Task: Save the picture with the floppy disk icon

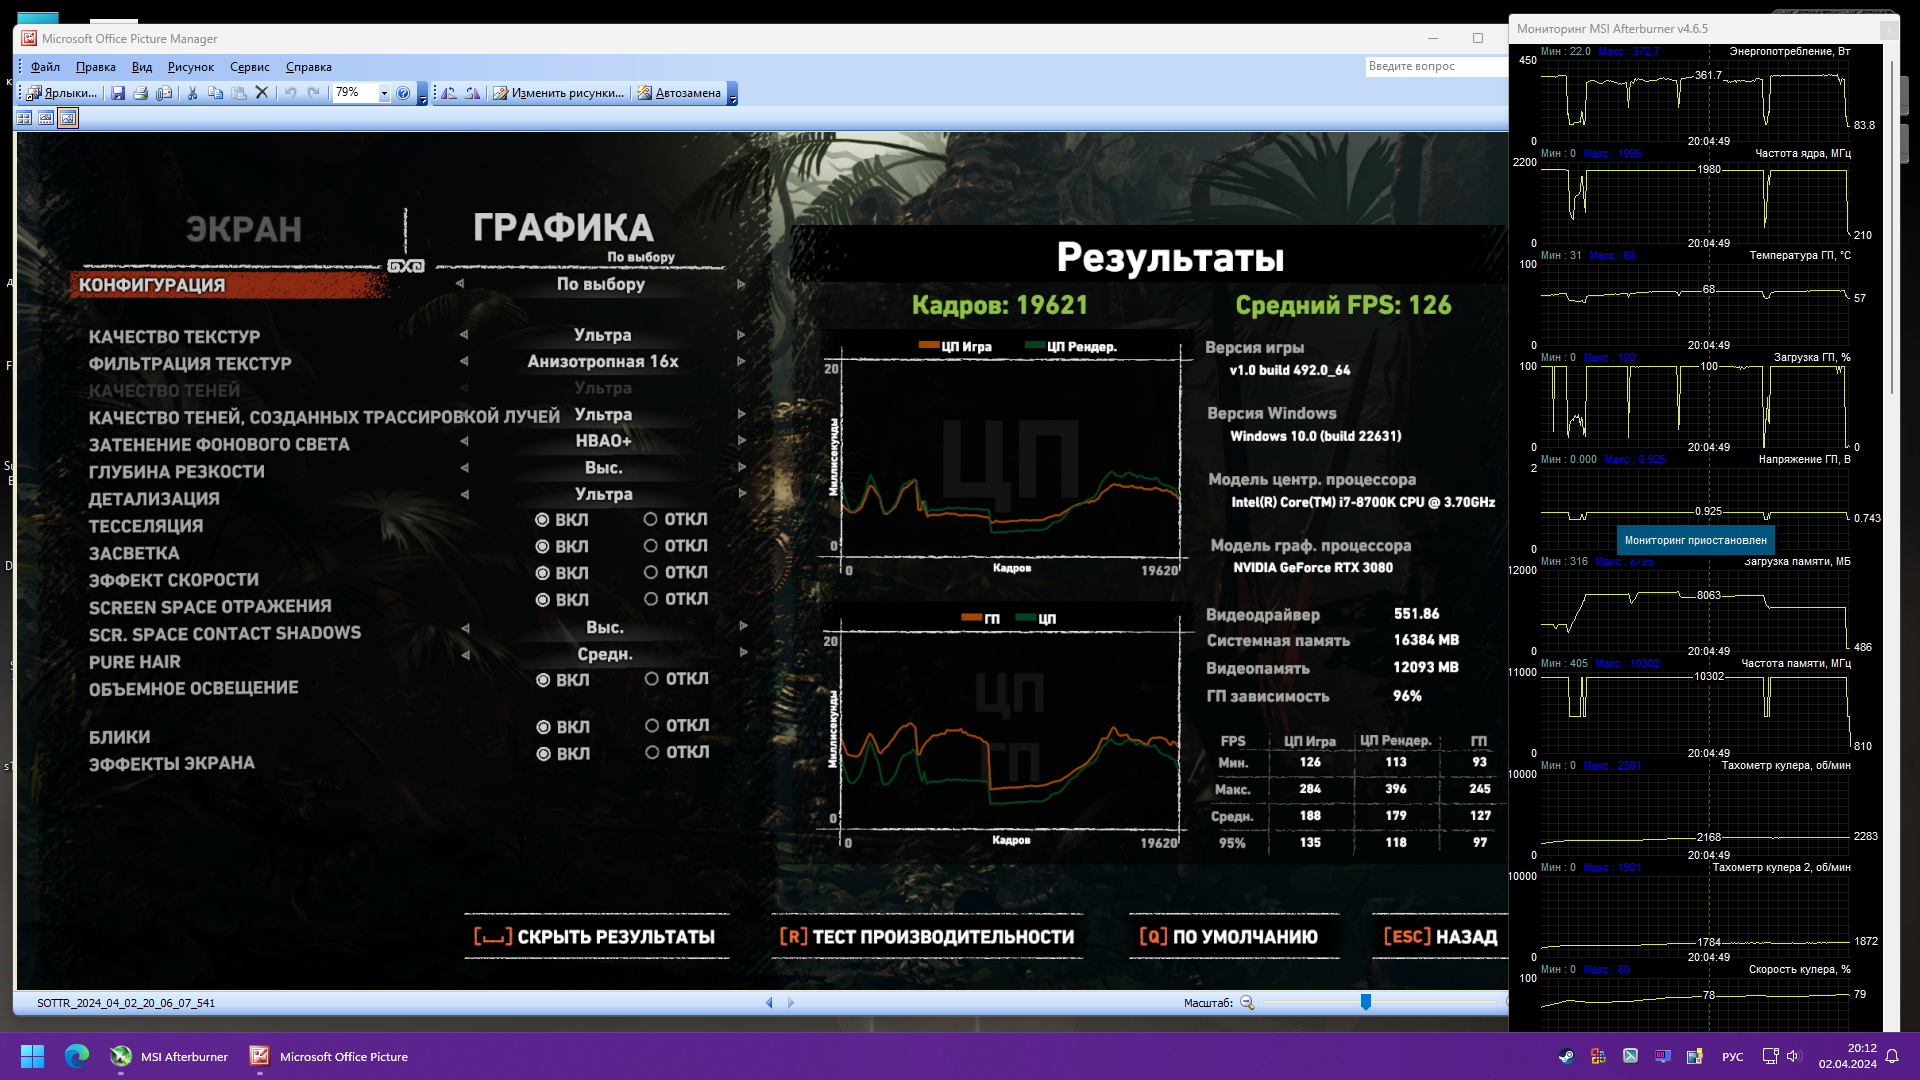Action: [x=118, y=93]
